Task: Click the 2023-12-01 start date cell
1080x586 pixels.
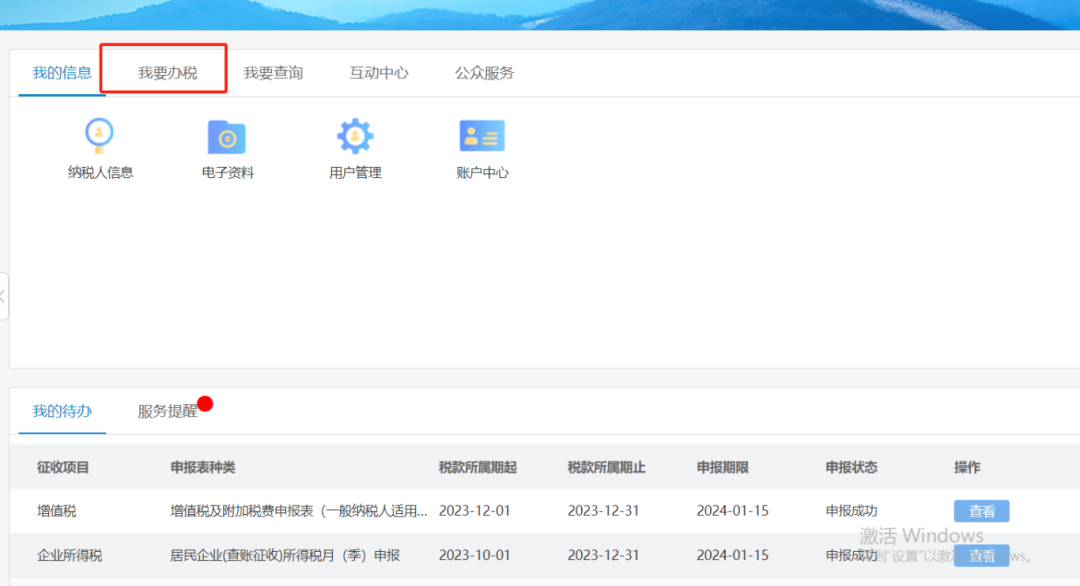Action: 475,511
